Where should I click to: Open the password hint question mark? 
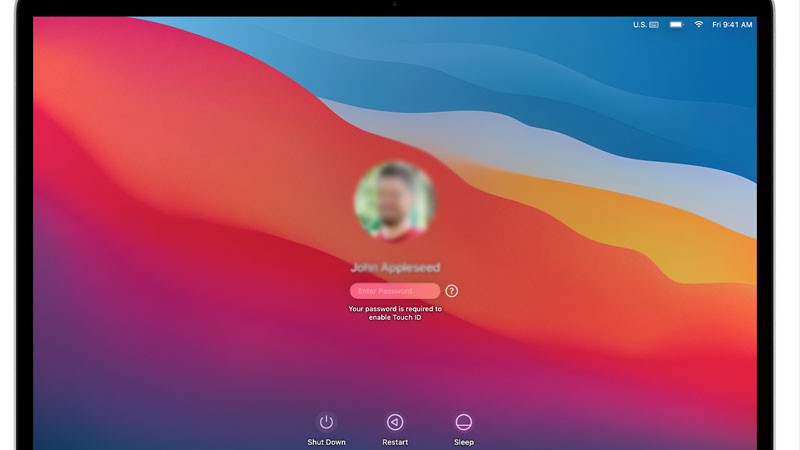coord(452,291)
